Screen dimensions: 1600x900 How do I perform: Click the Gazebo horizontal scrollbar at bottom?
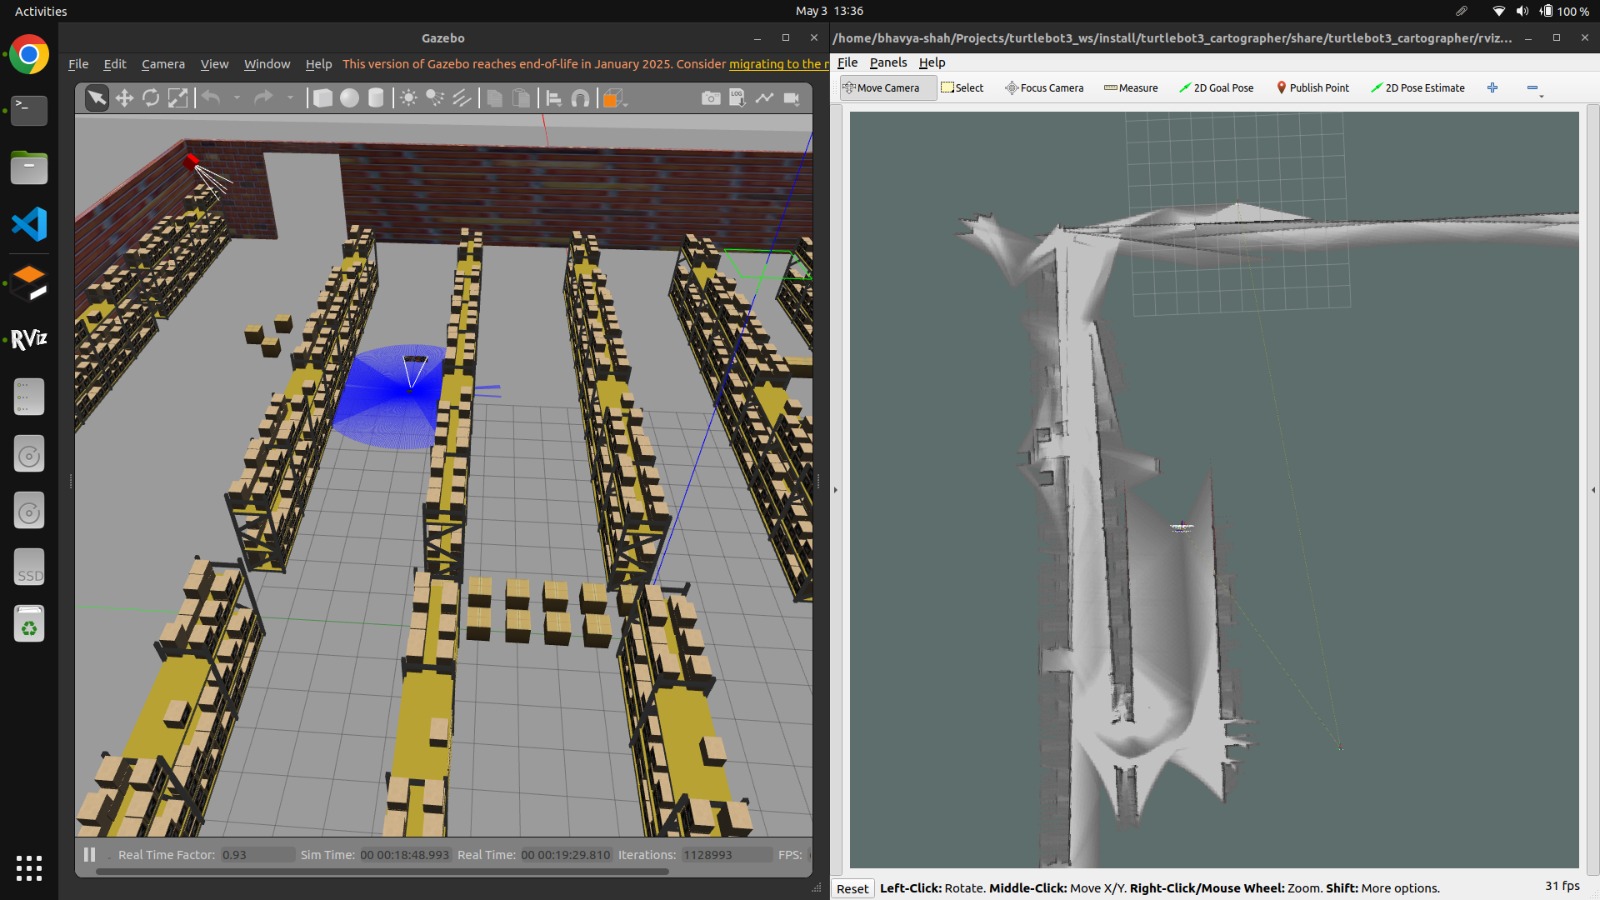[382, 871]
